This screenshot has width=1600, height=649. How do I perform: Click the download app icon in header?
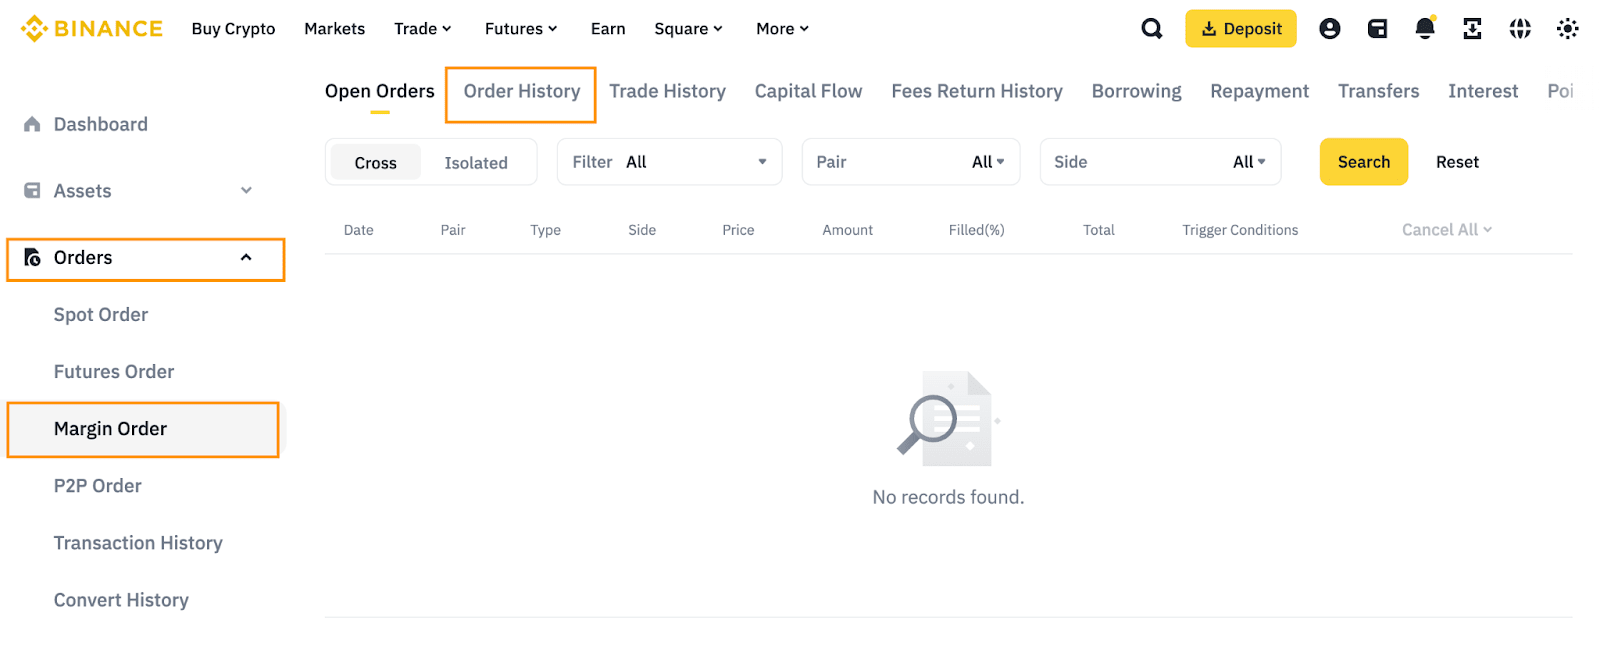point(1472,29)
